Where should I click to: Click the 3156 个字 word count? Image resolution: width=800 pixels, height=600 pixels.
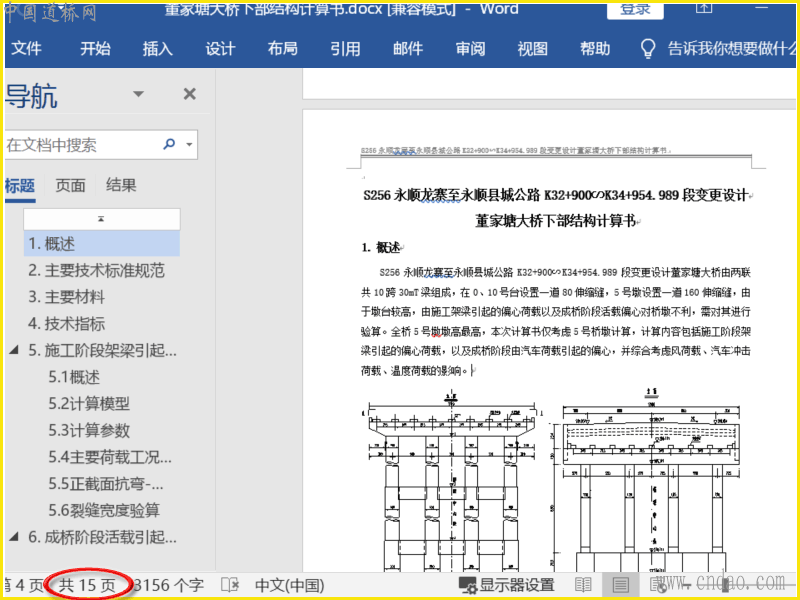coord(168,585)
